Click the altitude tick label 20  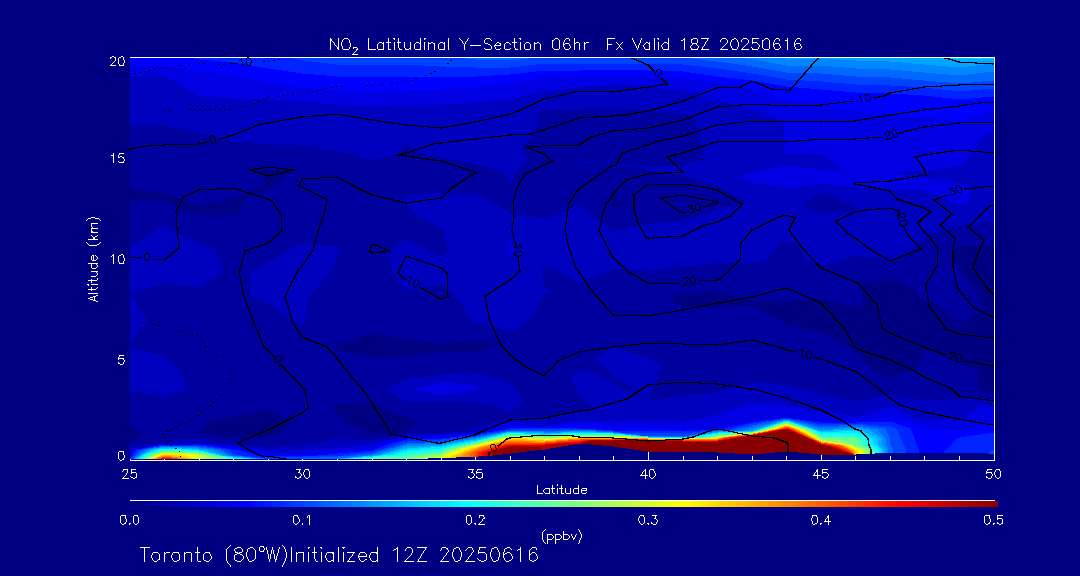pyautogui.click(x=117, y=60)
